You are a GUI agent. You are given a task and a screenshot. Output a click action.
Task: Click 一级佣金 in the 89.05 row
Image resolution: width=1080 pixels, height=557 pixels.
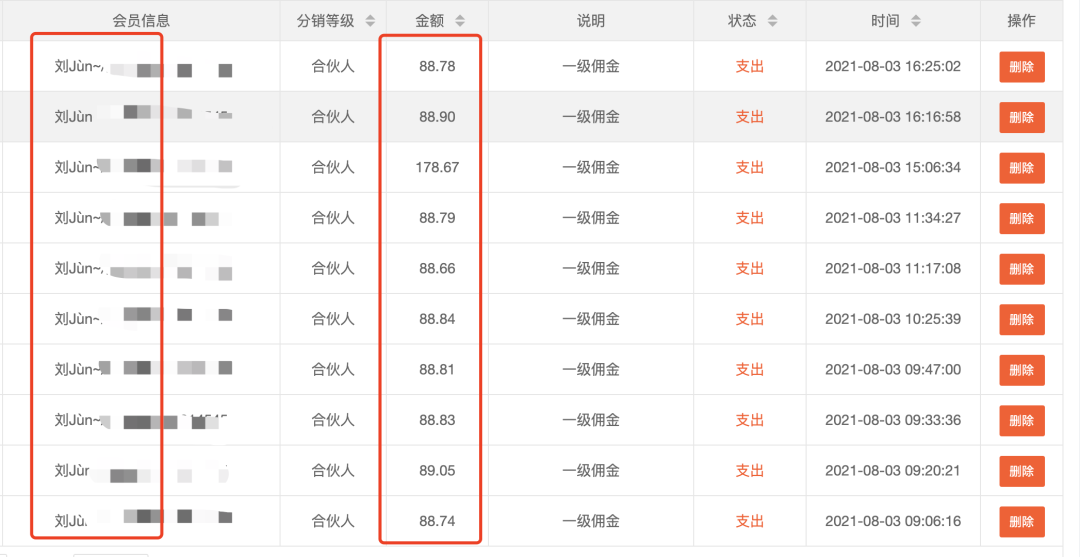(591, 471)
